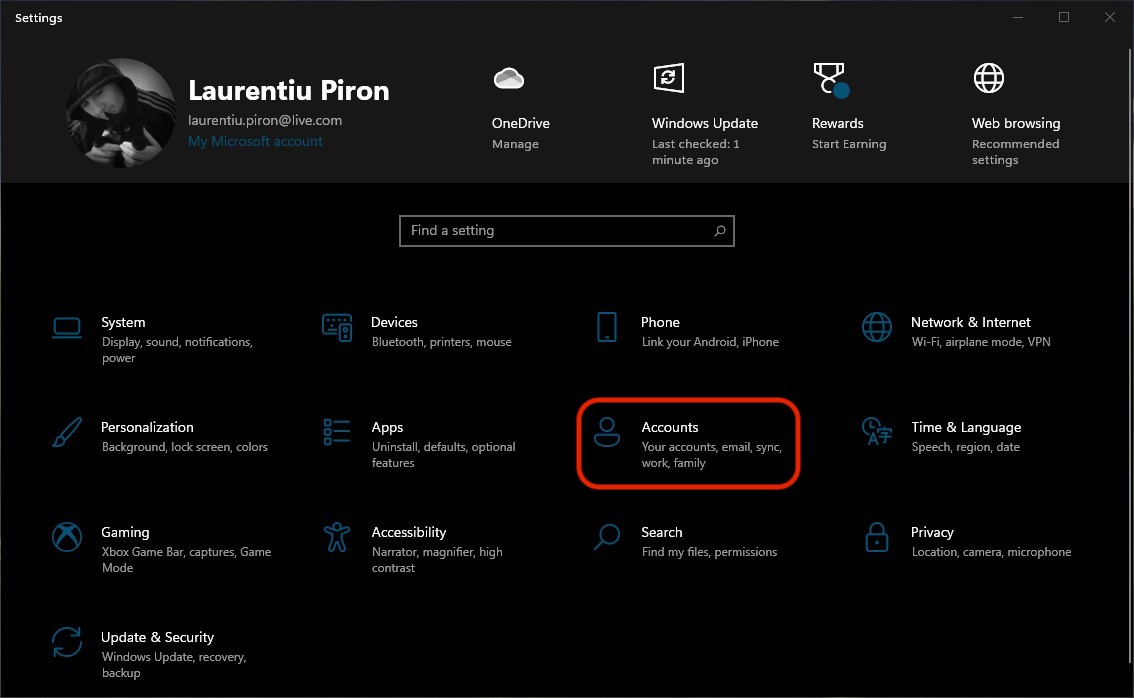Image resolution: width=1134 pixels, height=698 pixels.
Task: Open the Rewards trophy icon
Action: 830,79
